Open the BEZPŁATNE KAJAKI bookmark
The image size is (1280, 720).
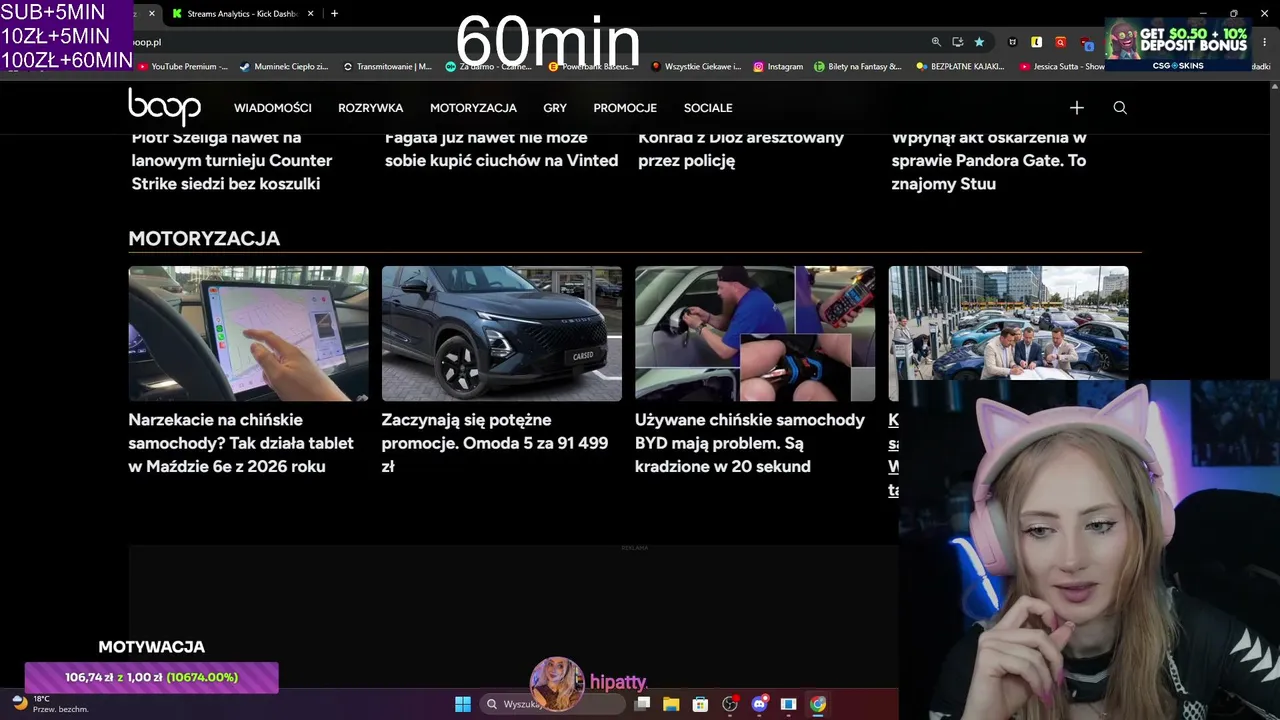point(961,67)
